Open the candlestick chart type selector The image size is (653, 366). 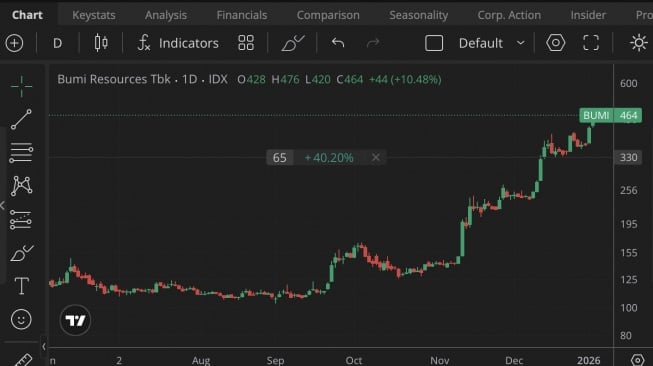tap(101, 43)
